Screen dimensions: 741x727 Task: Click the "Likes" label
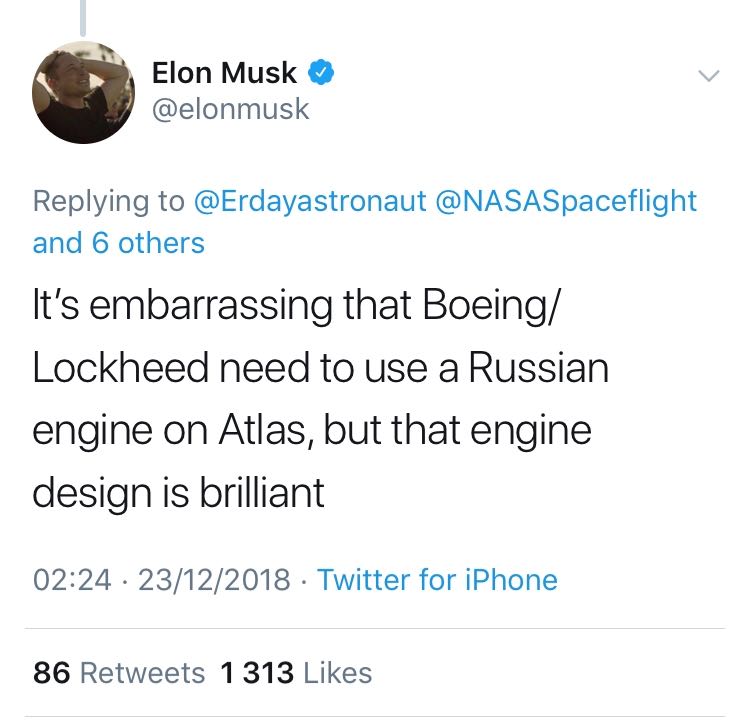click(x=337, y=673)
